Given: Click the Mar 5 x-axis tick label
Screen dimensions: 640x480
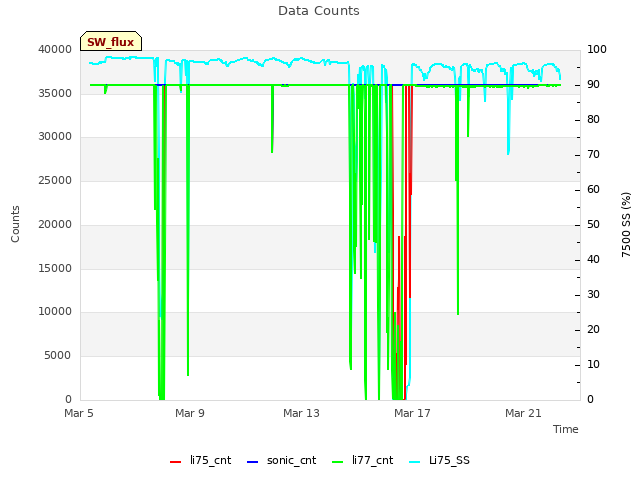Looking at the screenshot, I should [79, 413].
